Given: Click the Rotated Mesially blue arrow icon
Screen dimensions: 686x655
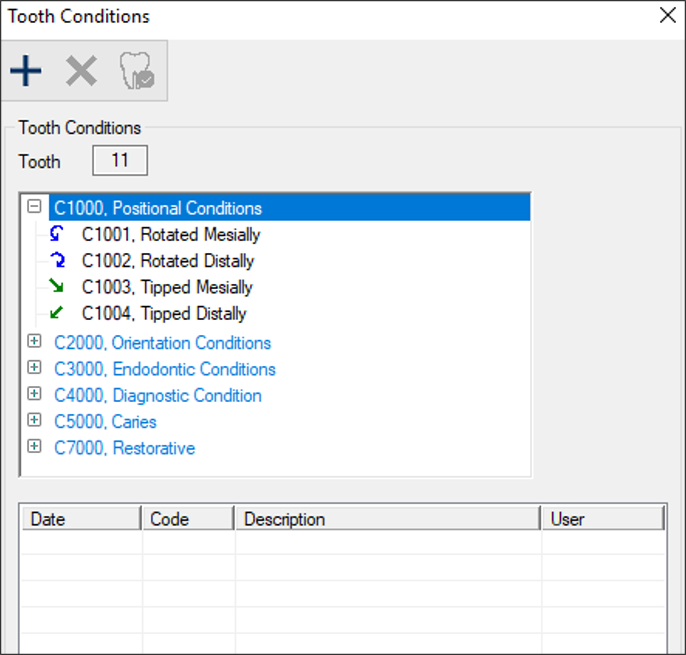Looking at the screenshot, I should (x=56, y=235).
